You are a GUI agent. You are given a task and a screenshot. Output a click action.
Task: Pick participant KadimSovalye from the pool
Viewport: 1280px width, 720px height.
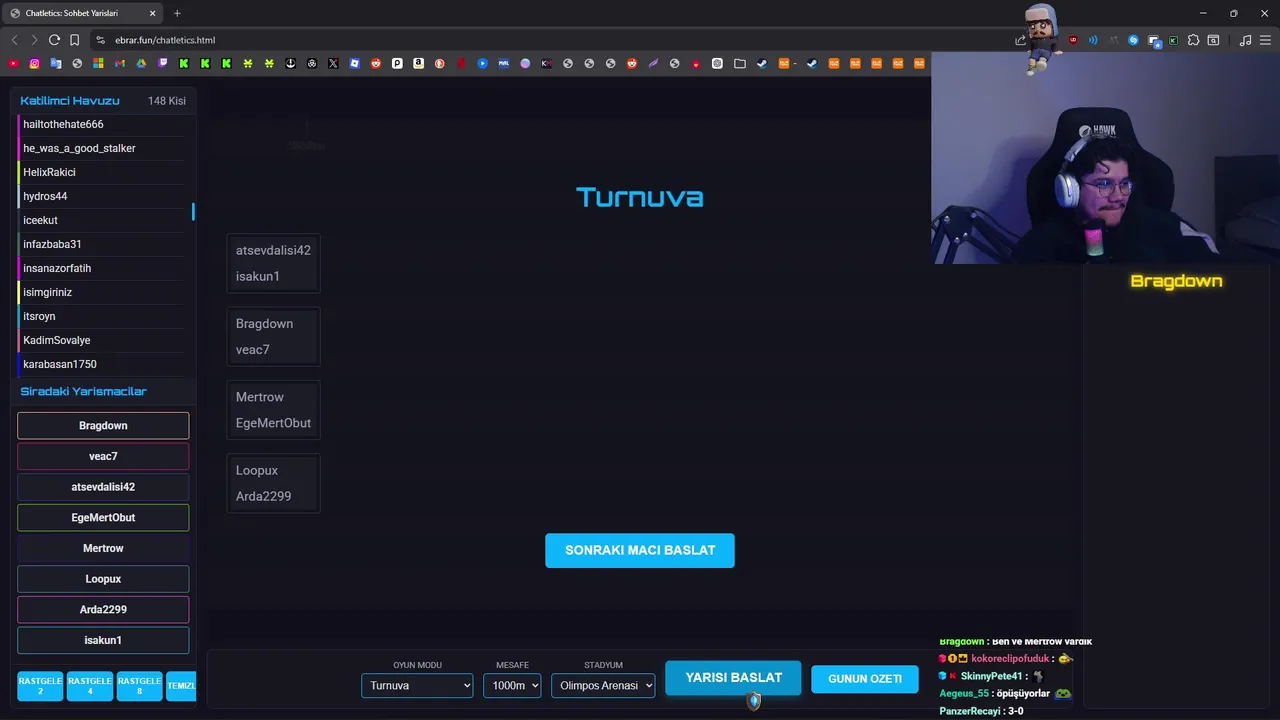click(103, 340)
